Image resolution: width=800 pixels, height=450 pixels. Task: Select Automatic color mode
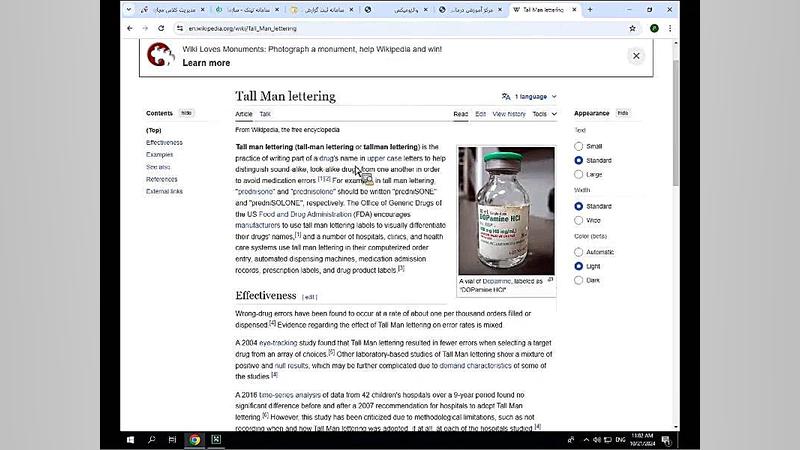click(x=578, y=252)
